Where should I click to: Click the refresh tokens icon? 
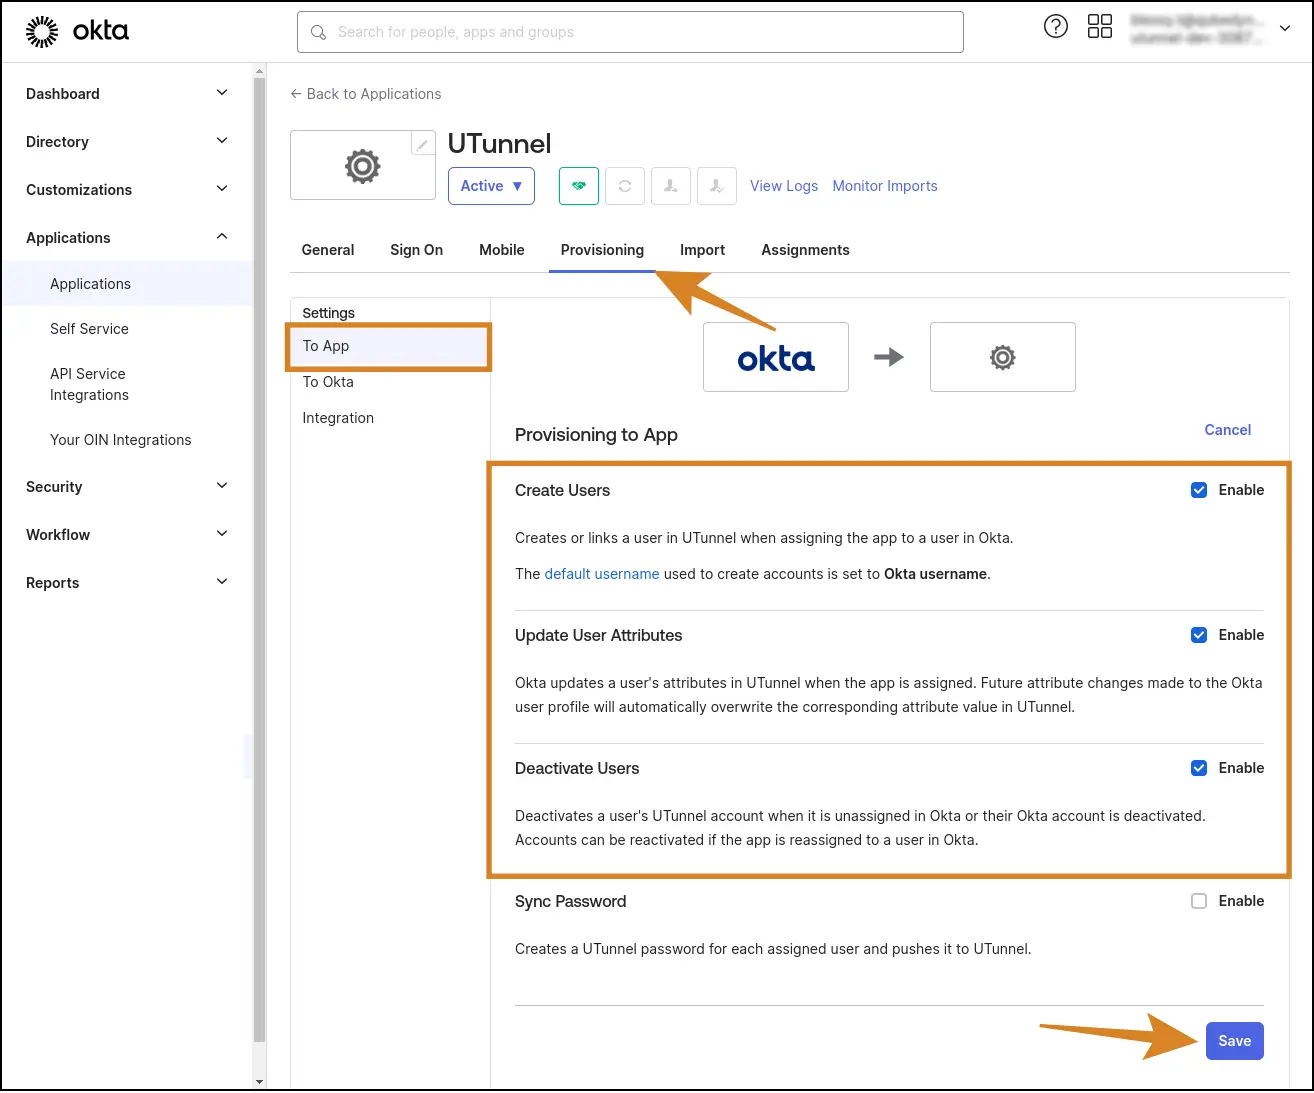624,186
